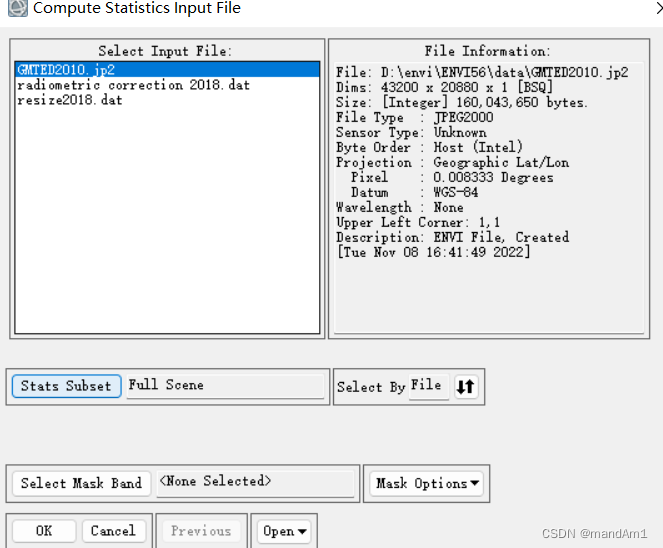
Task: Click the Byte Order Host (Intel) line
Action: (430, 147)
